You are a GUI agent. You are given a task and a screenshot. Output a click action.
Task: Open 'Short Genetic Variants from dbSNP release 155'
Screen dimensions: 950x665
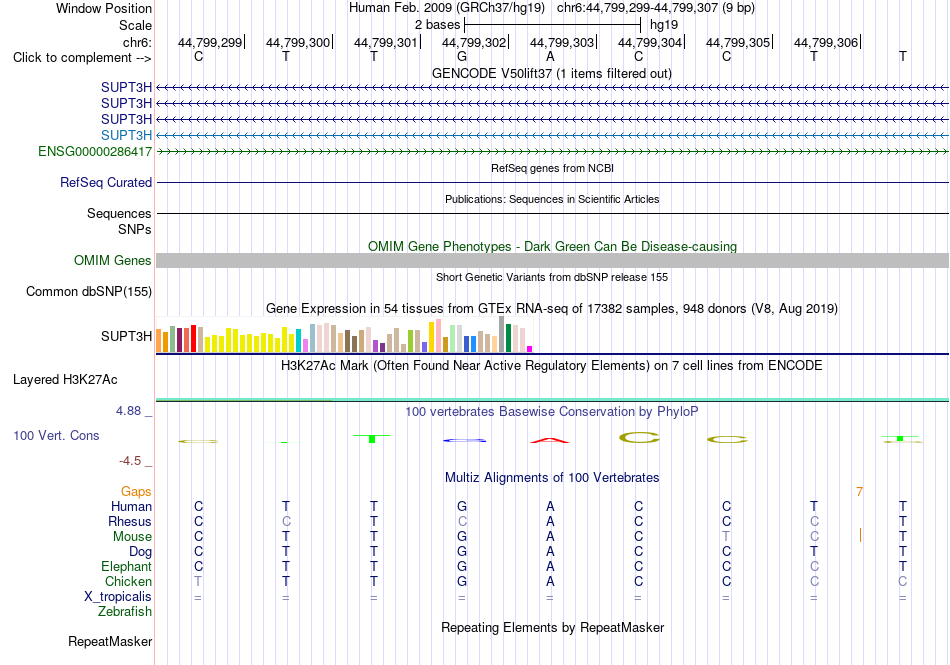tap(551, 277)
